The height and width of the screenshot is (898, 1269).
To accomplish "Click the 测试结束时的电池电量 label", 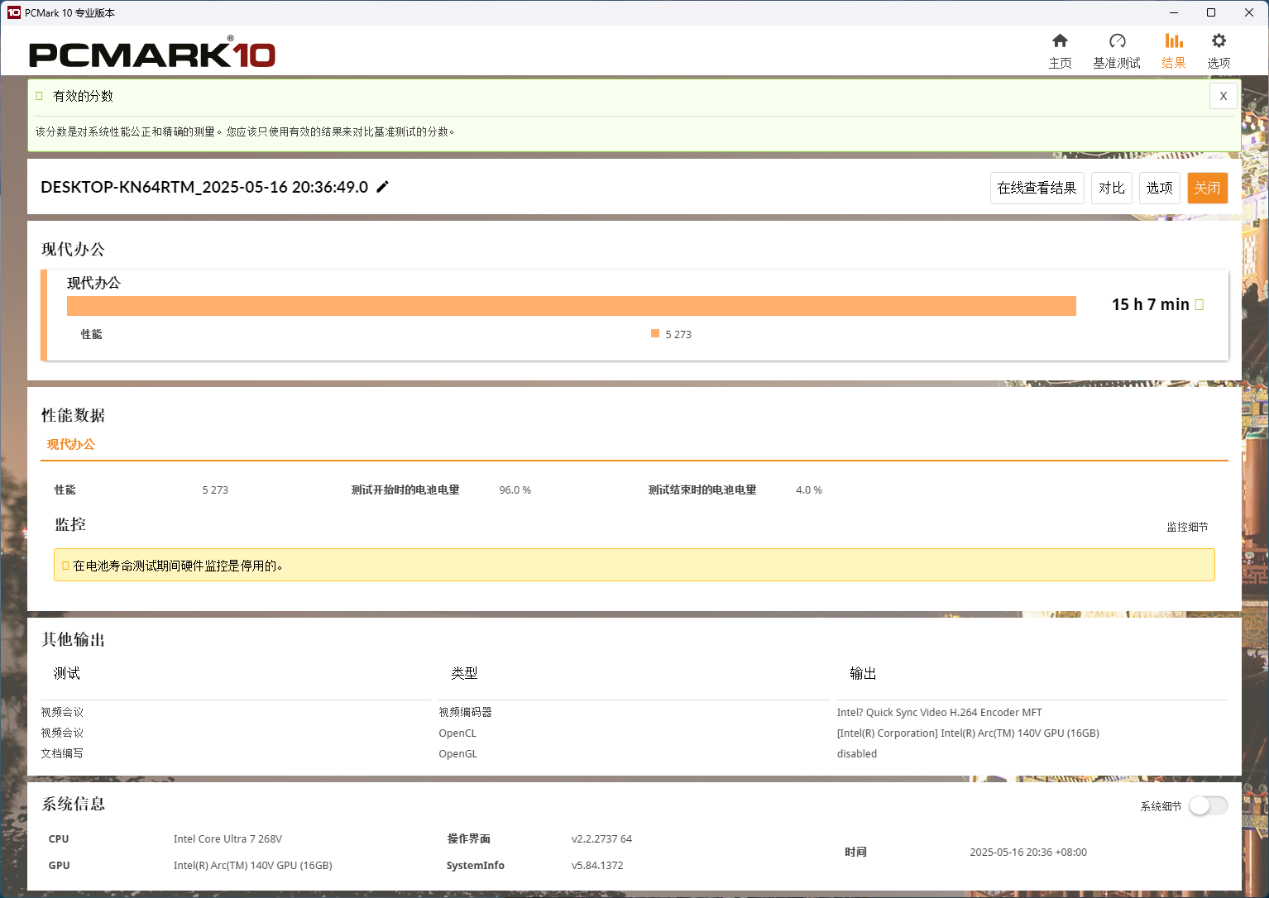I will [702, 490].
